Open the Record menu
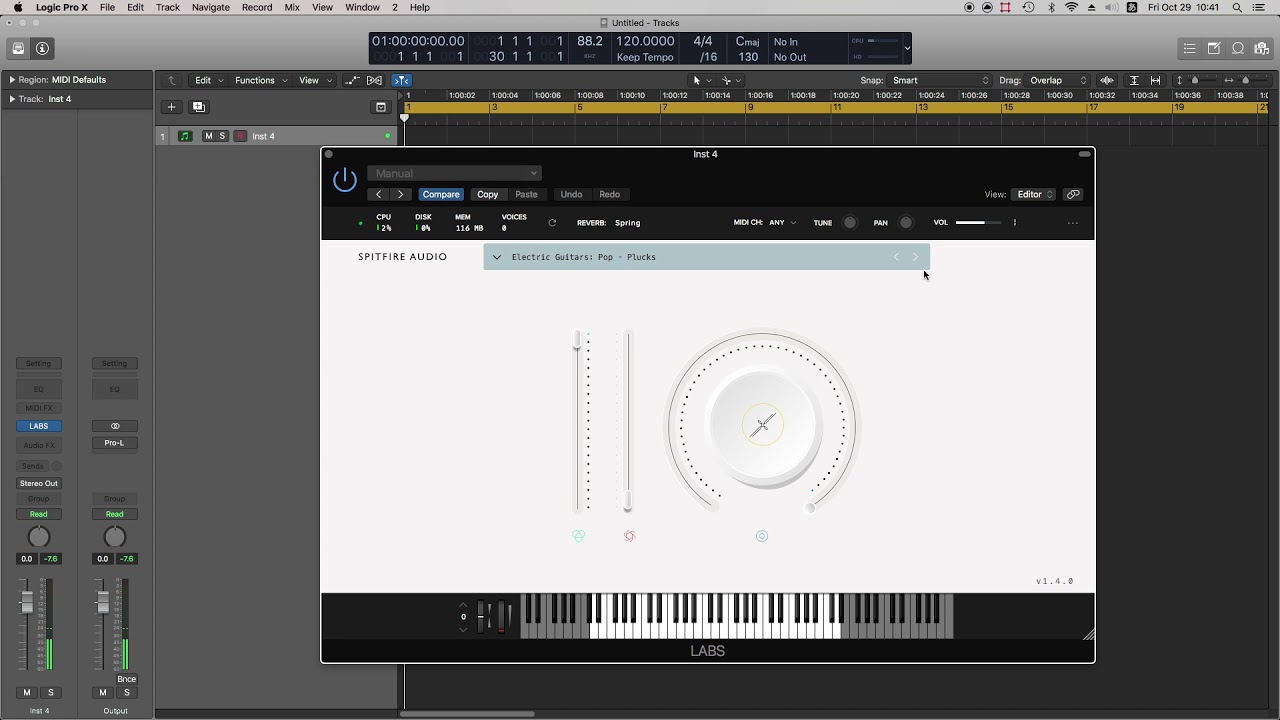Viewport: 1280px width, 720px height. point(257,7)
